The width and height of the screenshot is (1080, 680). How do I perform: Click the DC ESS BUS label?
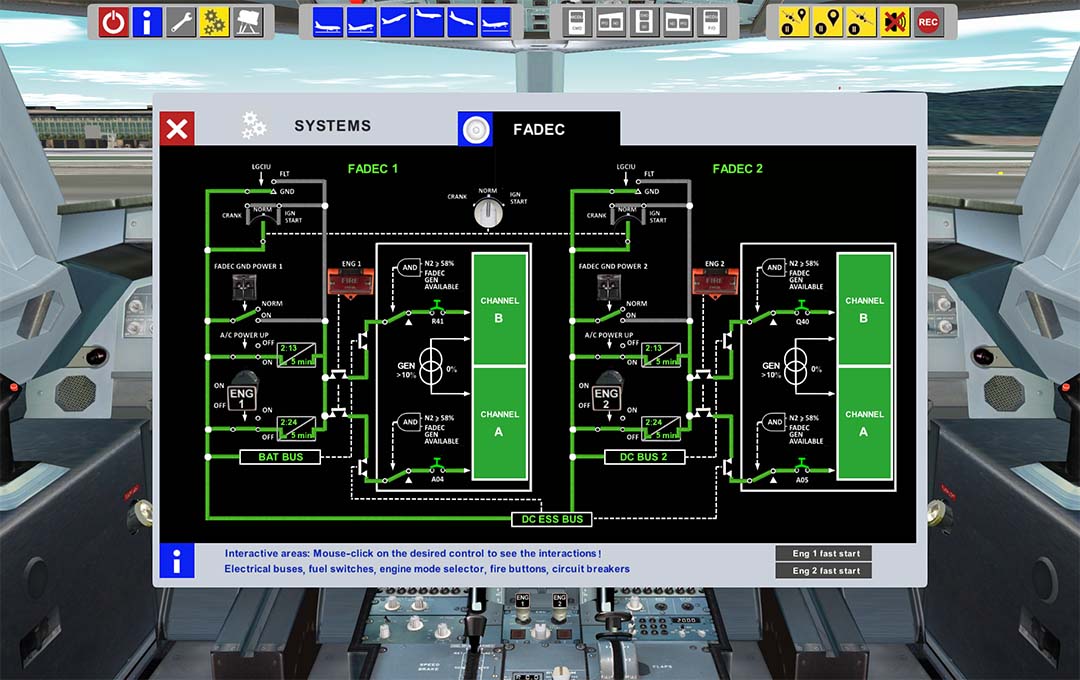(551, 519)
